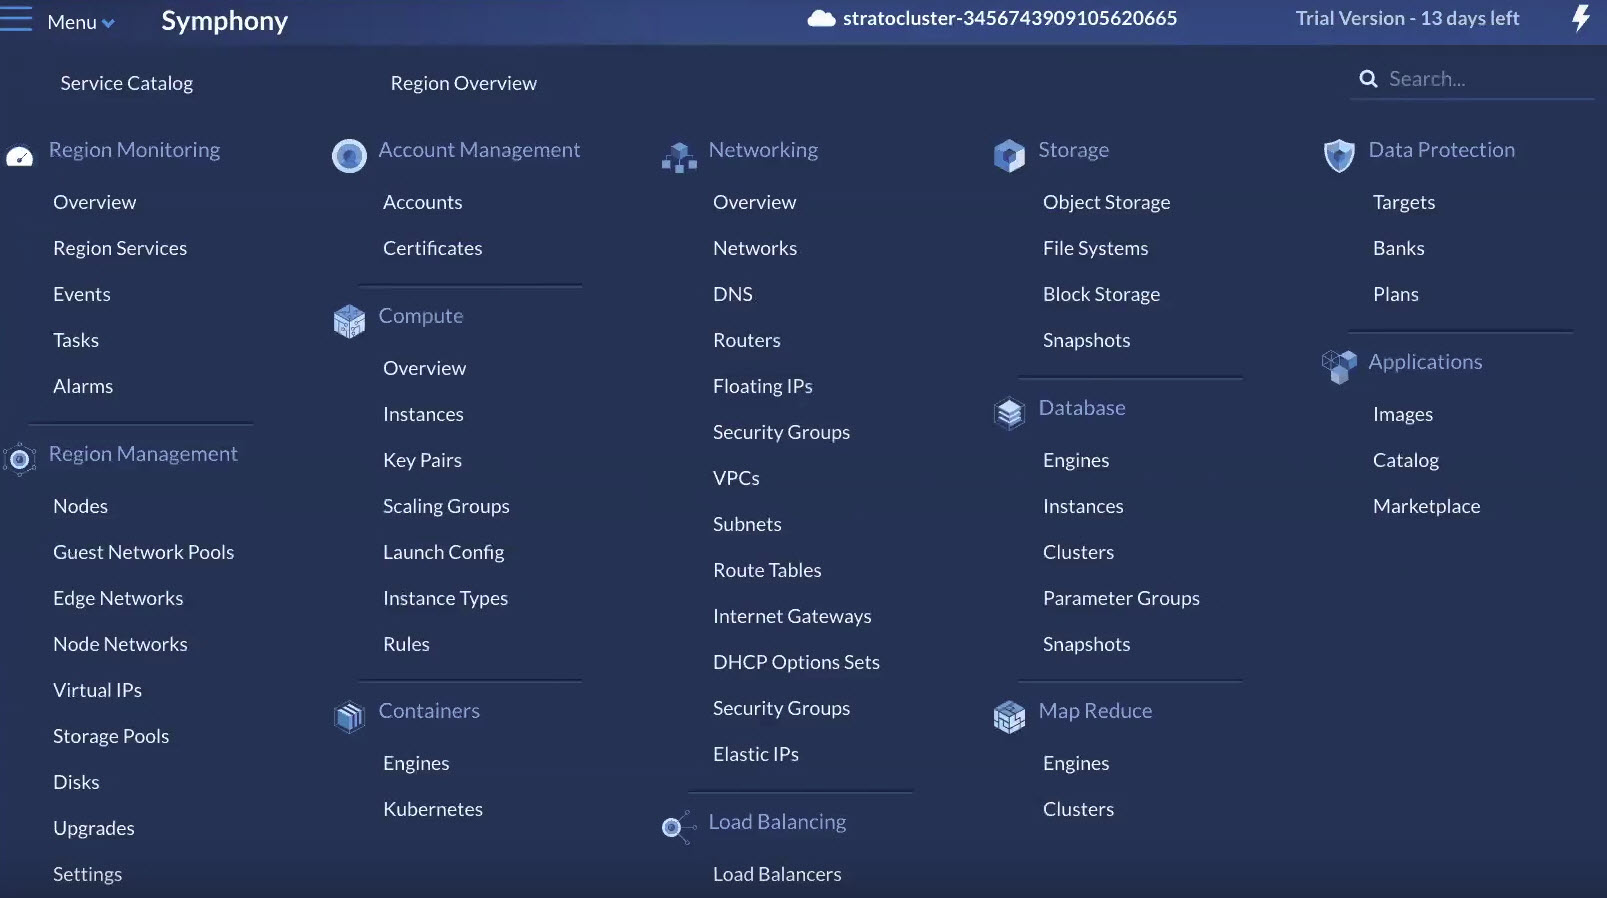This screenshot has width=1607, height=898.
Task: Open the hamburger menu icon
Action: click(16, 20)
